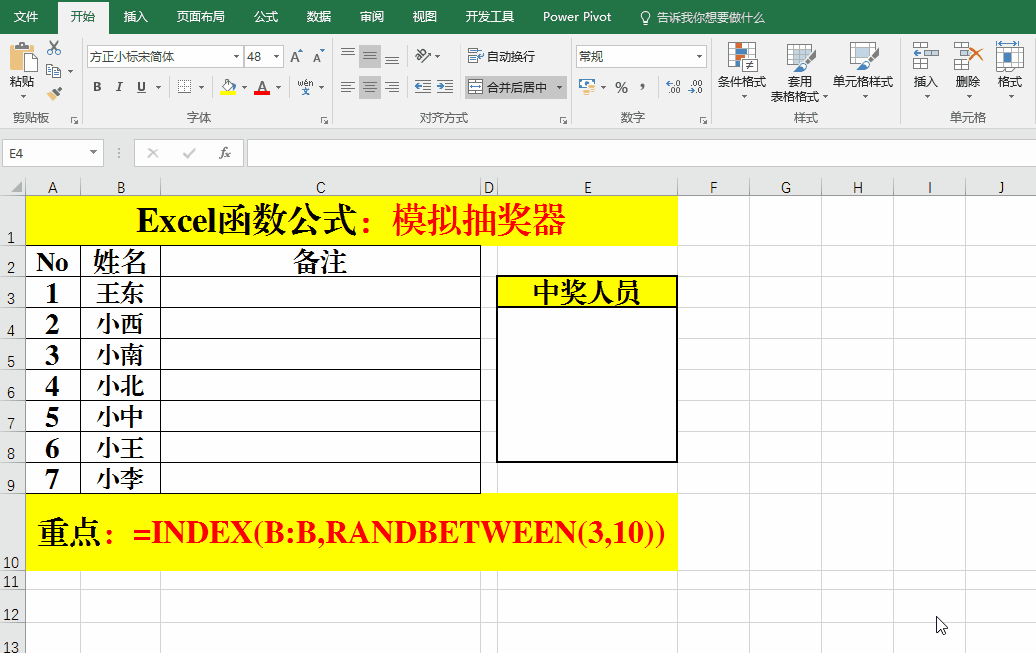Decrease decimal places
The width and height of the screenshot is (1036, 653).
click(695, 87)
